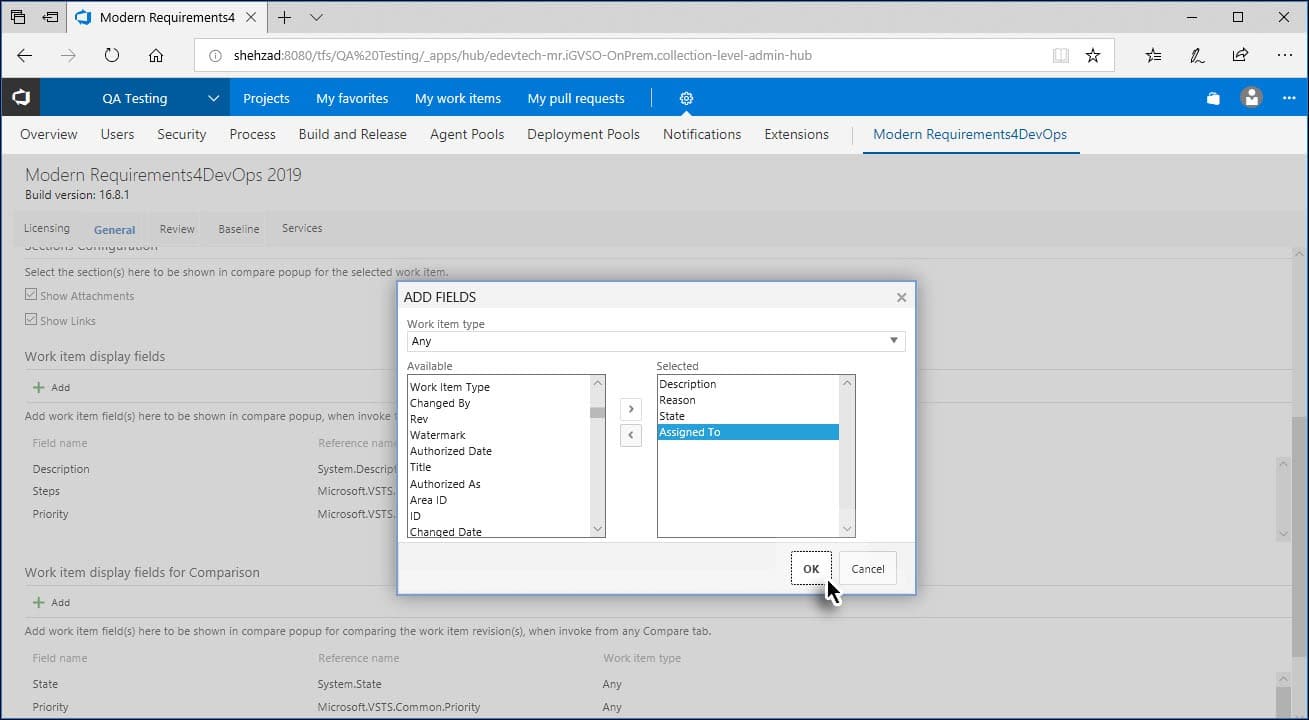Add a work item display field
Image resolution: width=1309 pixels, height=720 pixels.
click(51, 387)
